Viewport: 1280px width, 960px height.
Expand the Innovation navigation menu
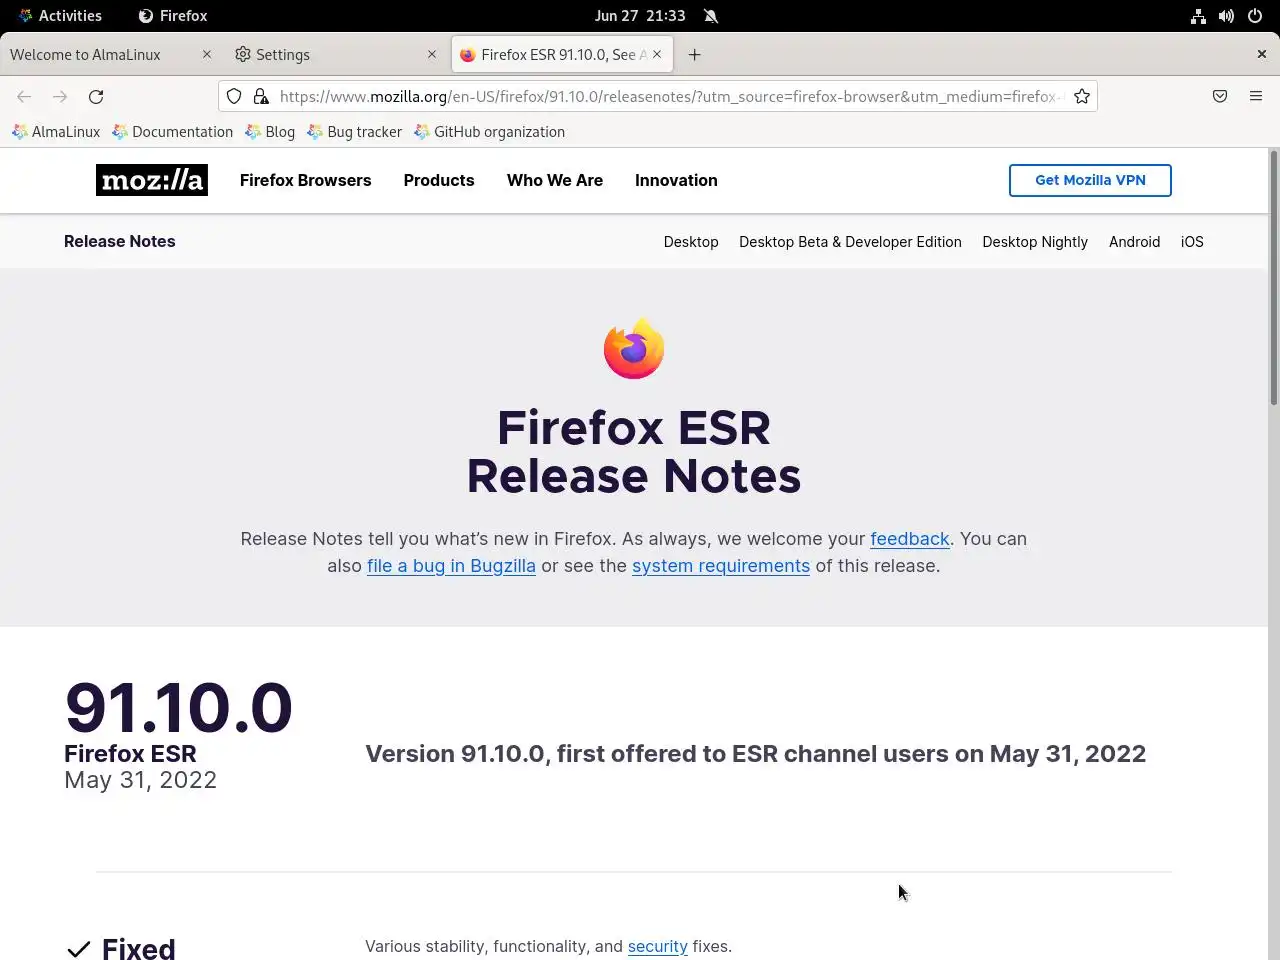(676, 180)
